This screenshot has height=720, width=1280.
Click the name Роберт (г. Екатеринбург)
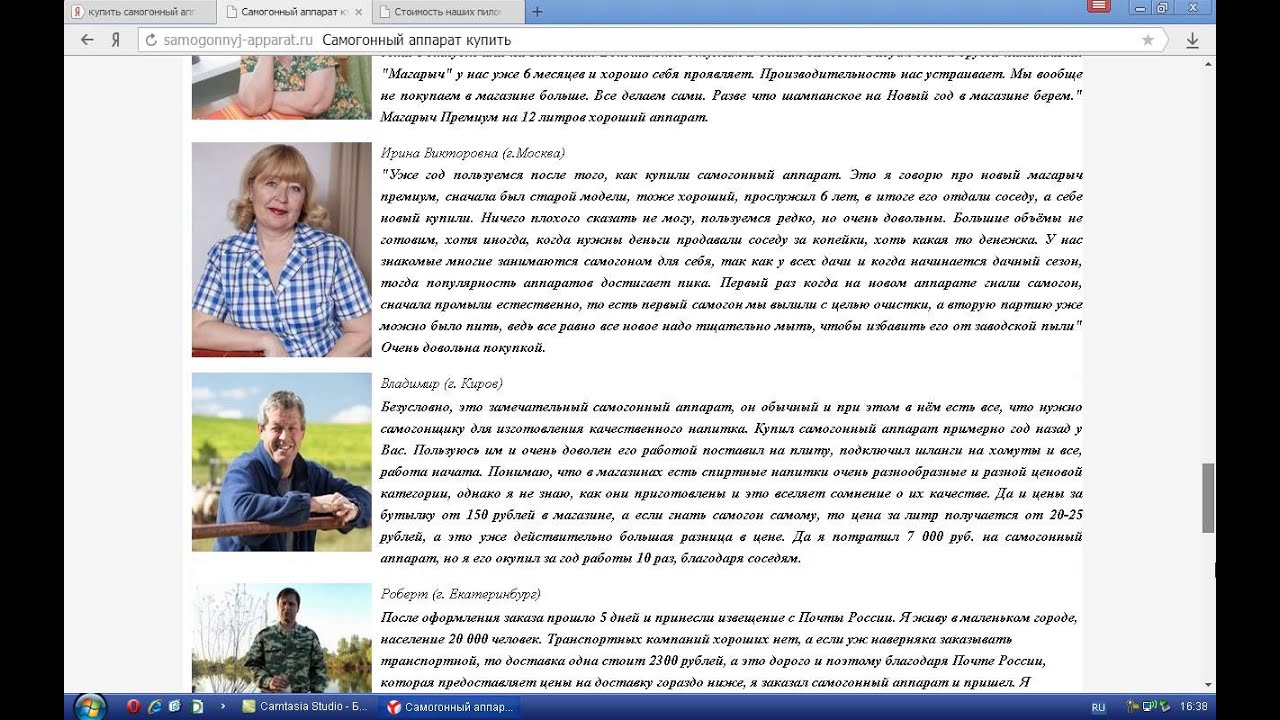460,594
